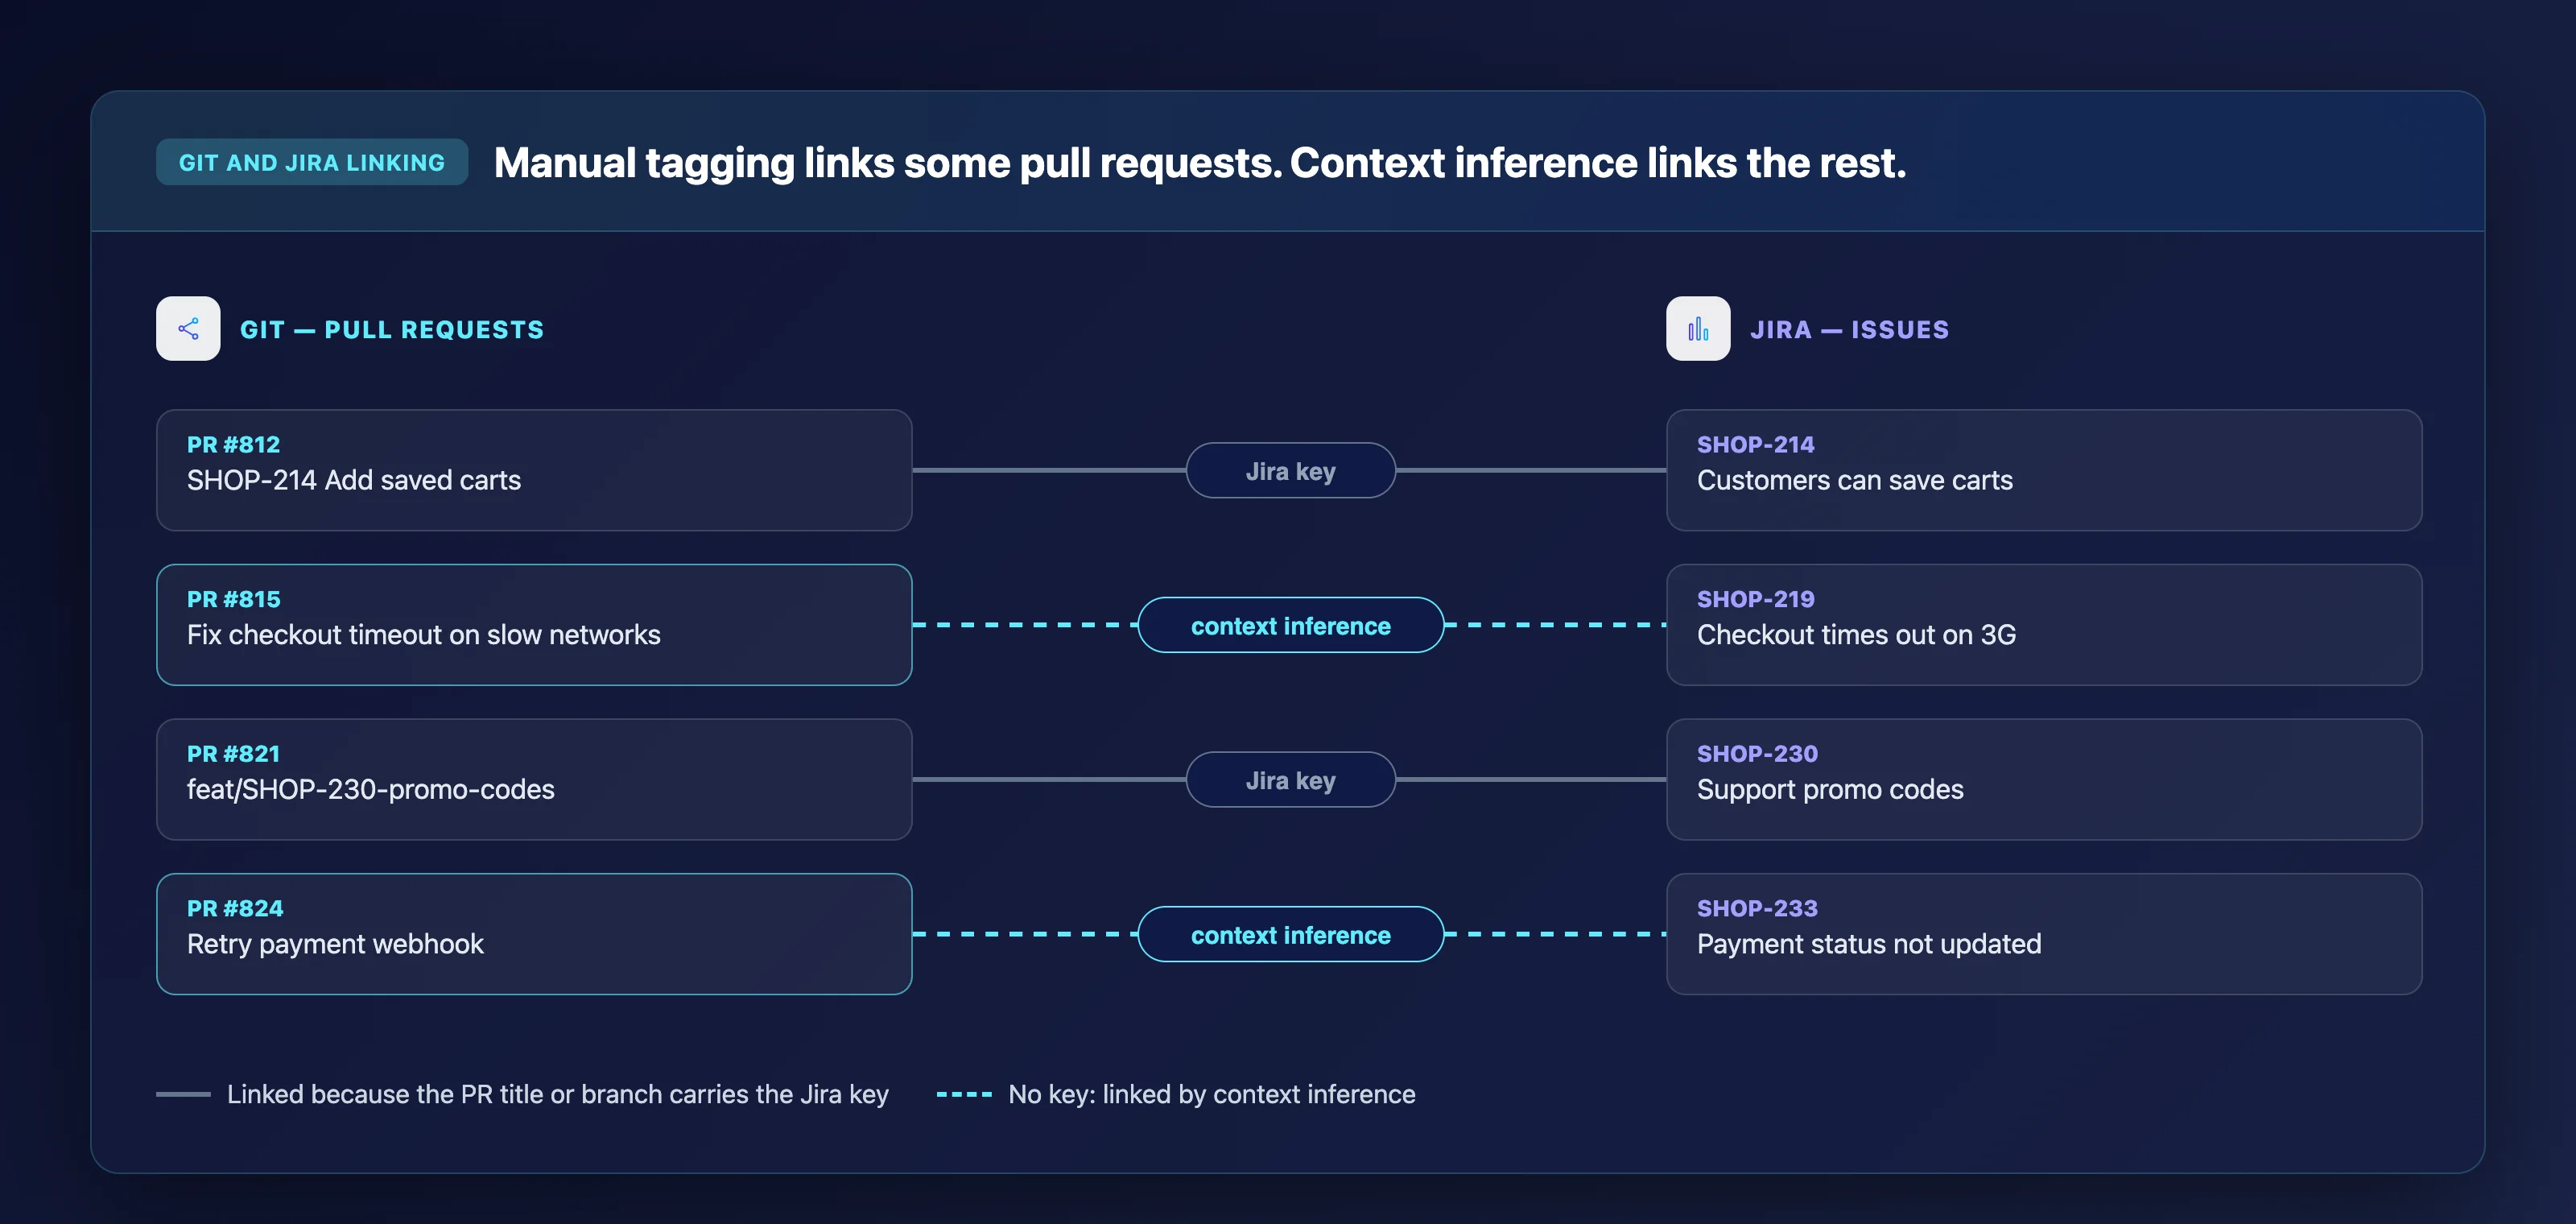
Task: Open the PR #815 checkout timeout card
Action: 534,625
